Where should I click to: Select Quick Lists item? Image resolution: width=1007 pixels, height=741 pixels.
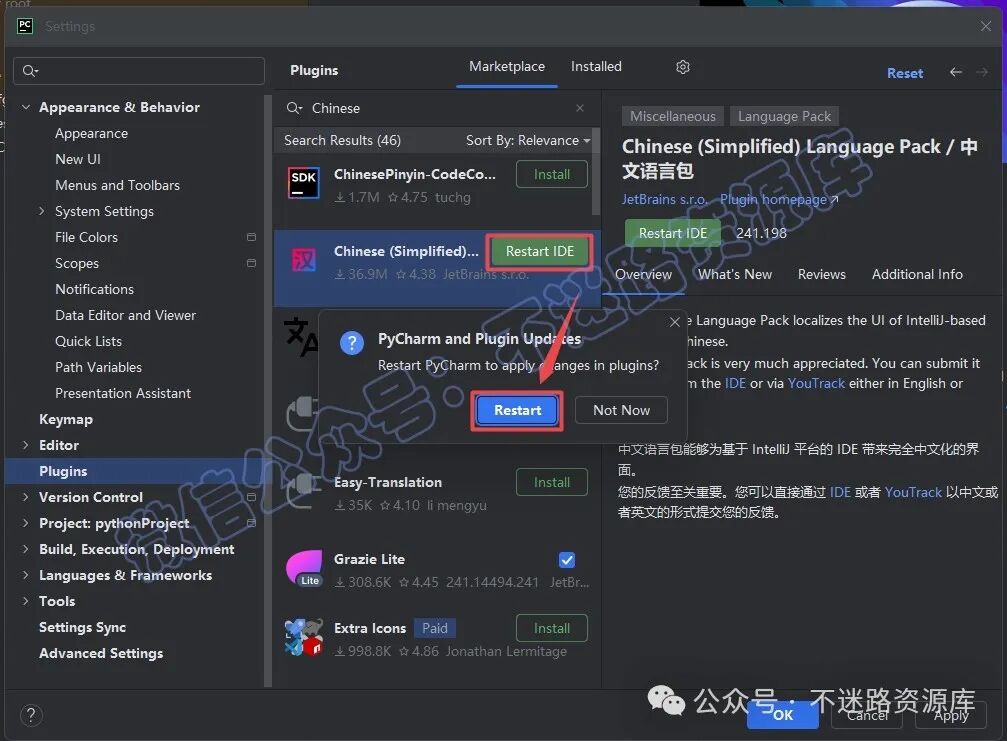coord(89,341)
